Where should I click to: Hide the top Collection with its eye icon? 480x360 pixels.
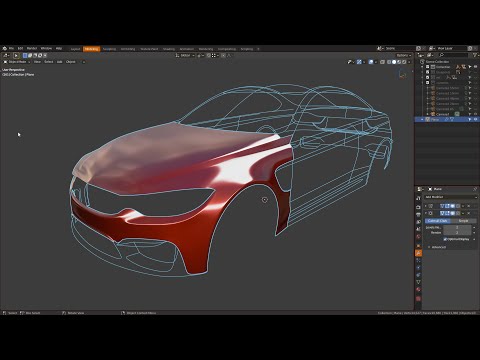(x=476, y=67)
